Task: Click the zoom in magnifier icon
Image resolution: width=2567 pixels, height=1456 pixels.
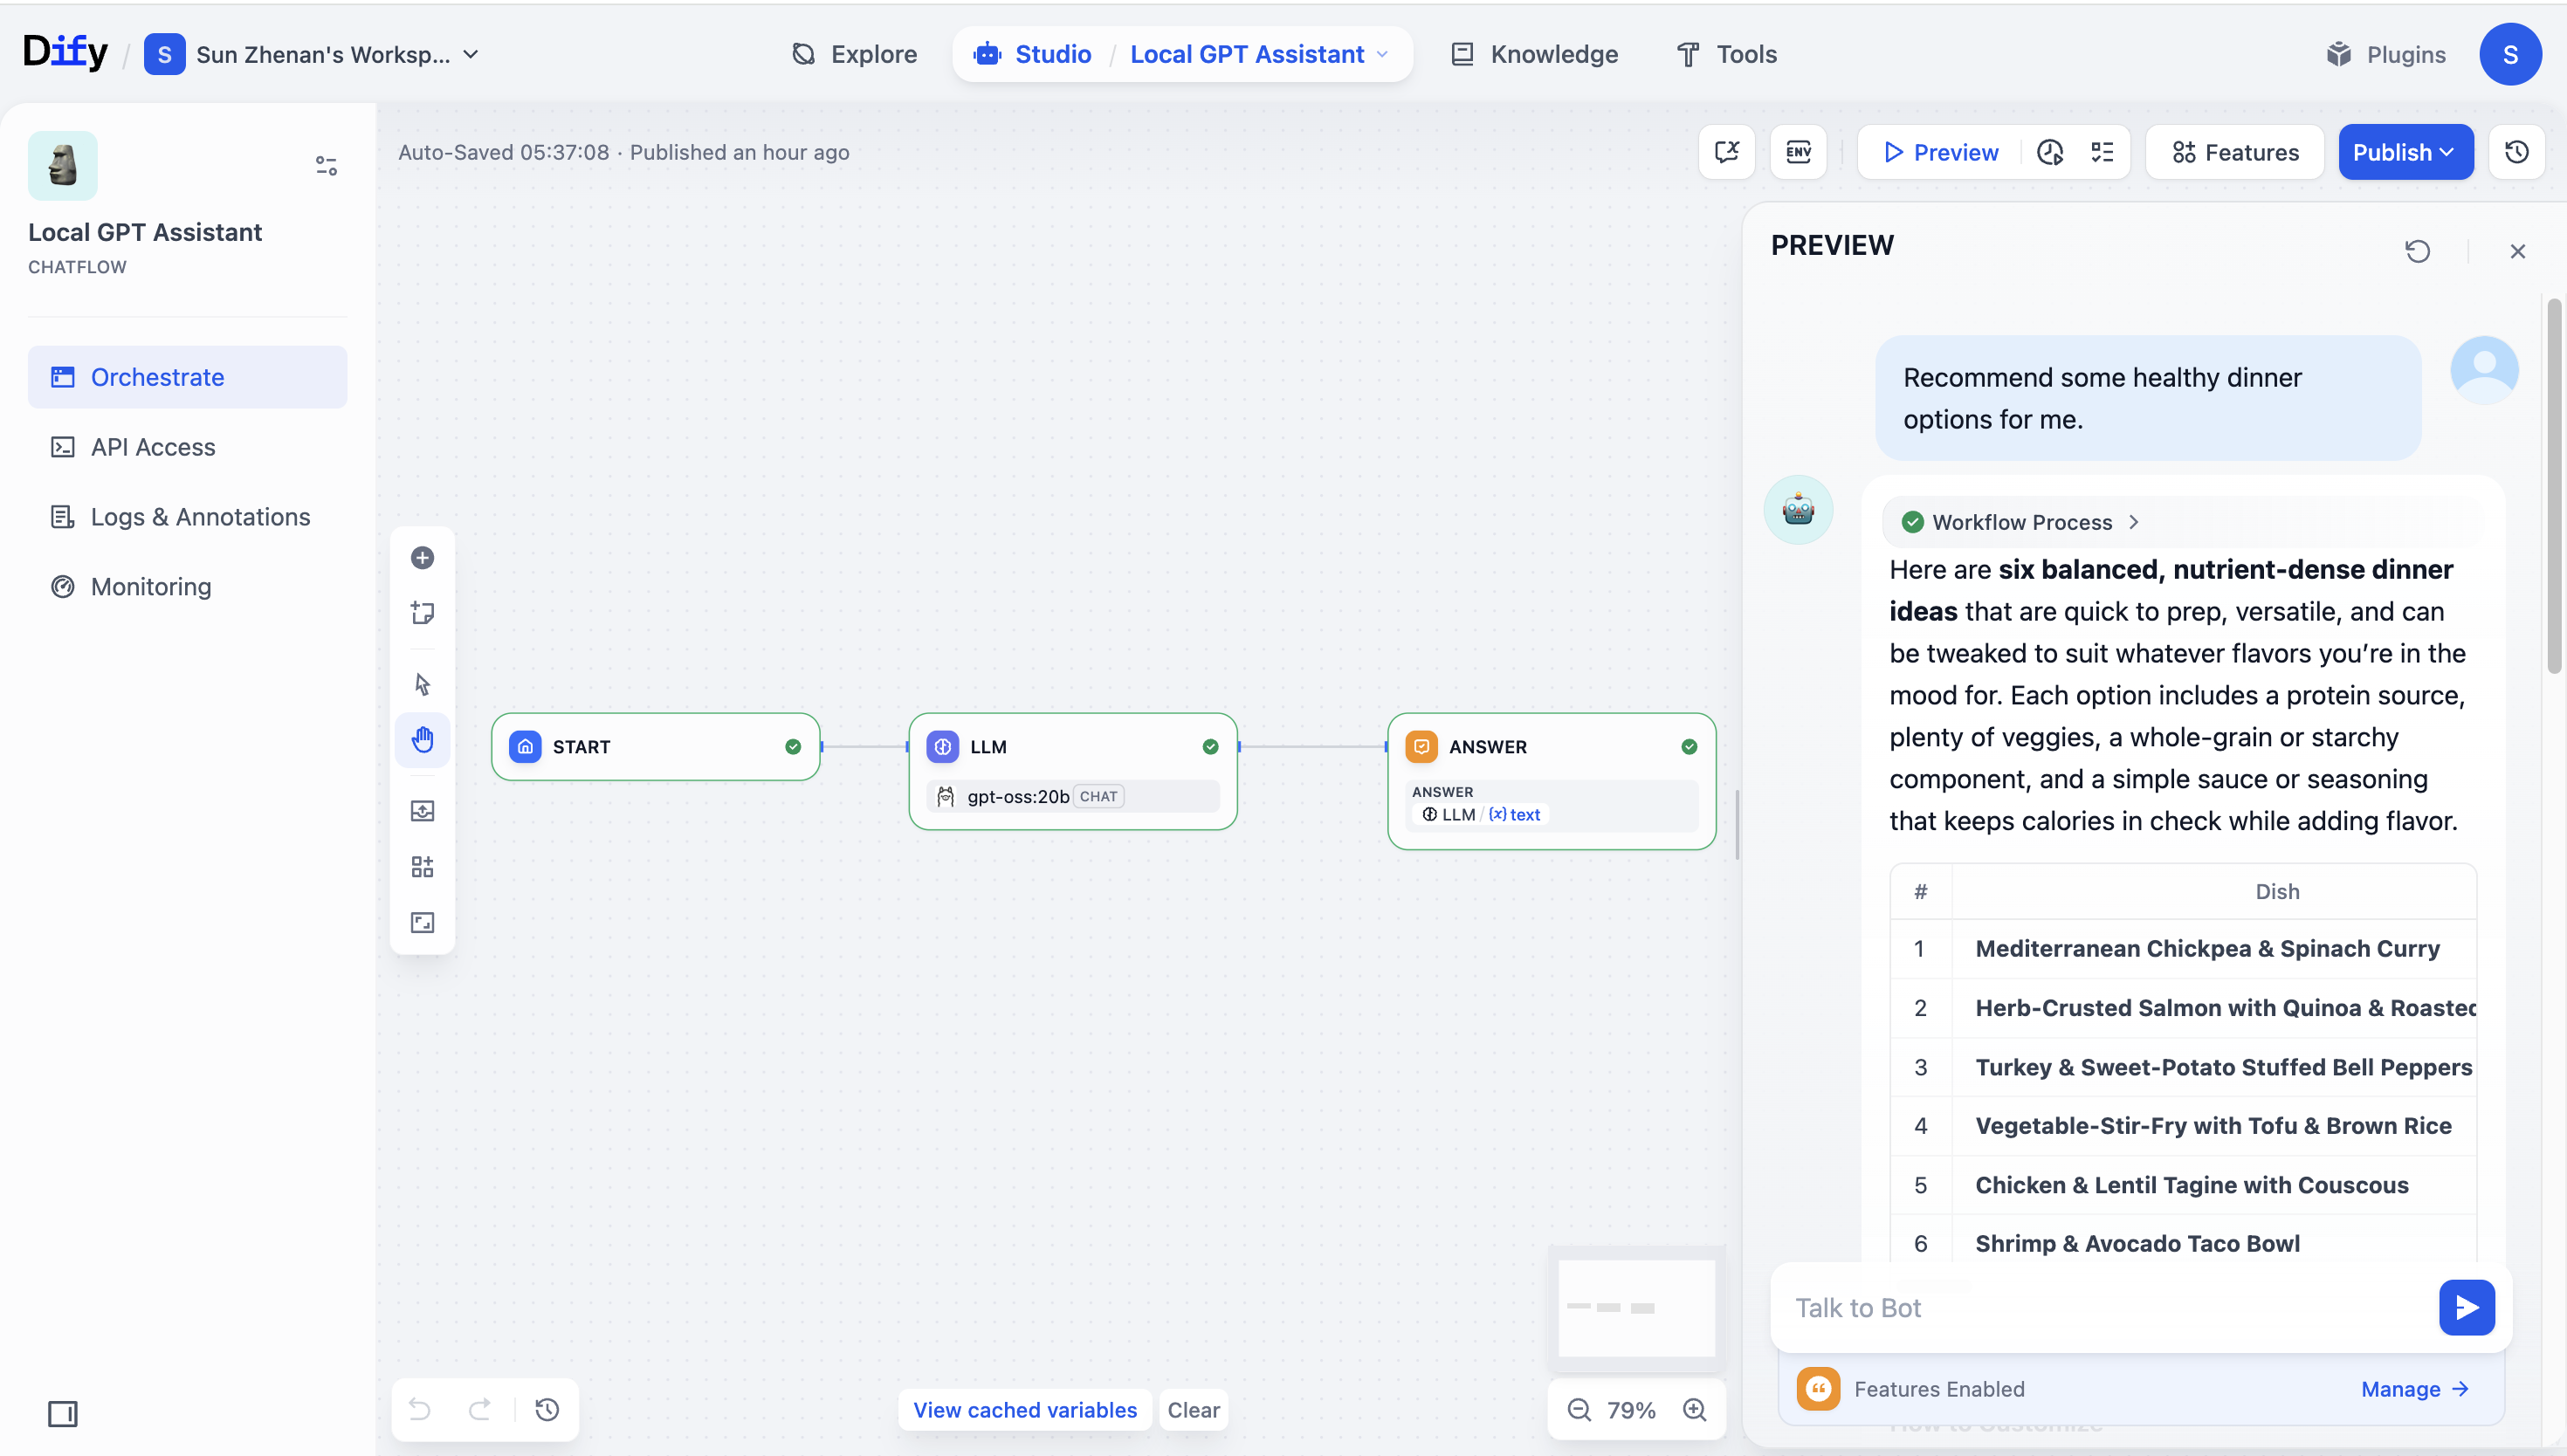Action: coord(1694,1410)
